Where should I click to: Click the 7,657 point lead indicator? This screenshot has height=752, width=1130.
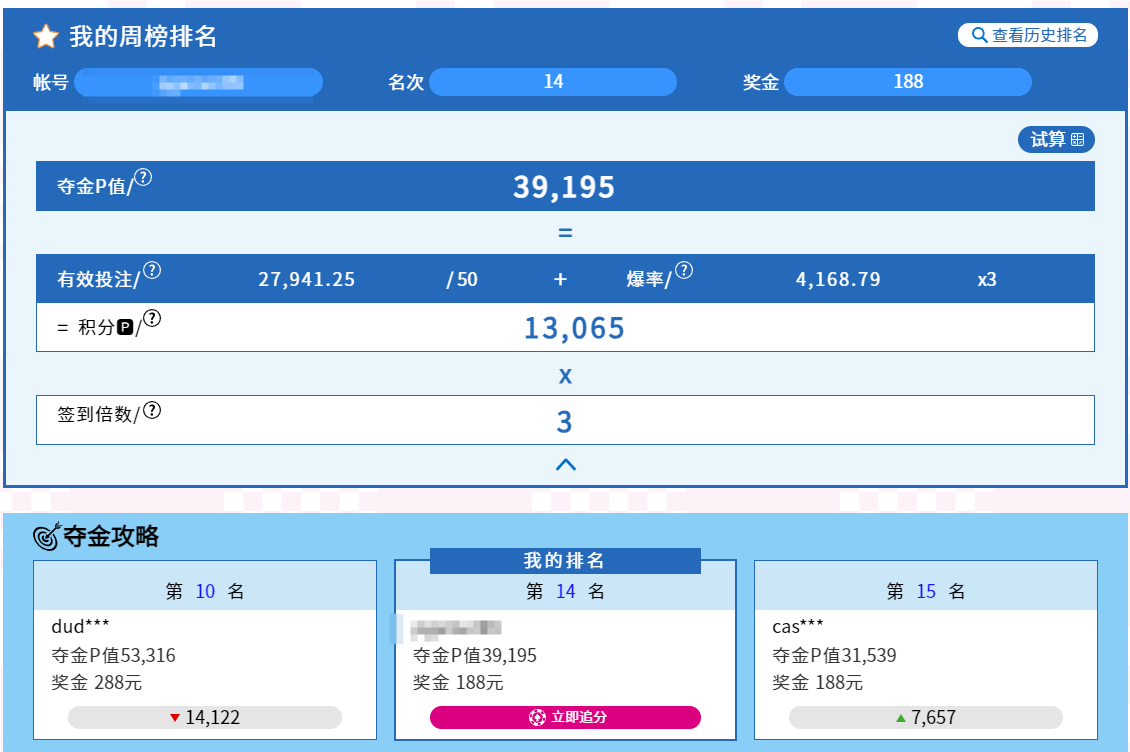tap(925, 717)
